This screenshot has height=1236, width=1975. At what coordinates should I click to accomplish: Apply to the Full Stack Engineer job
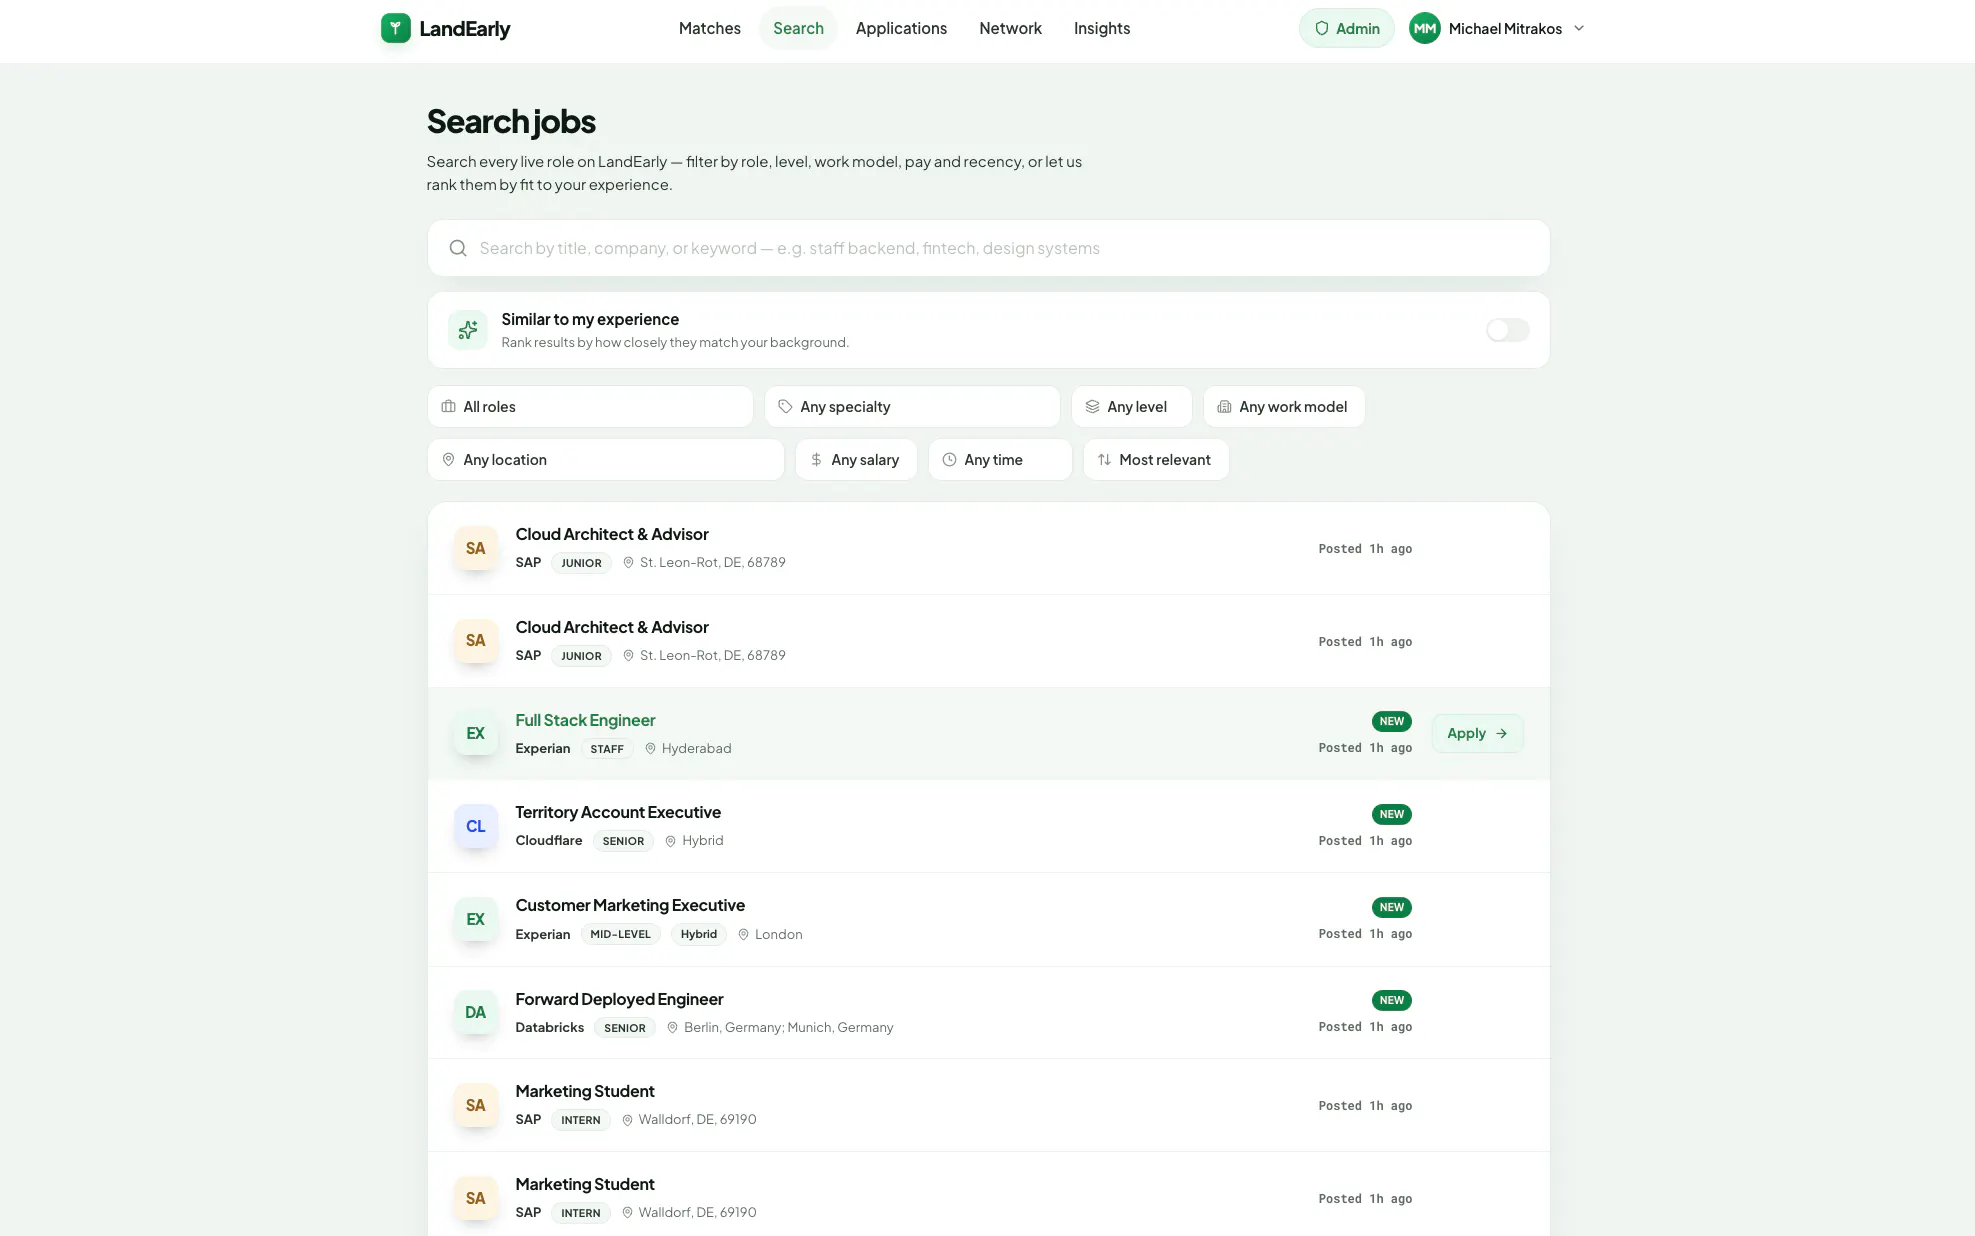click(1477, 733)
